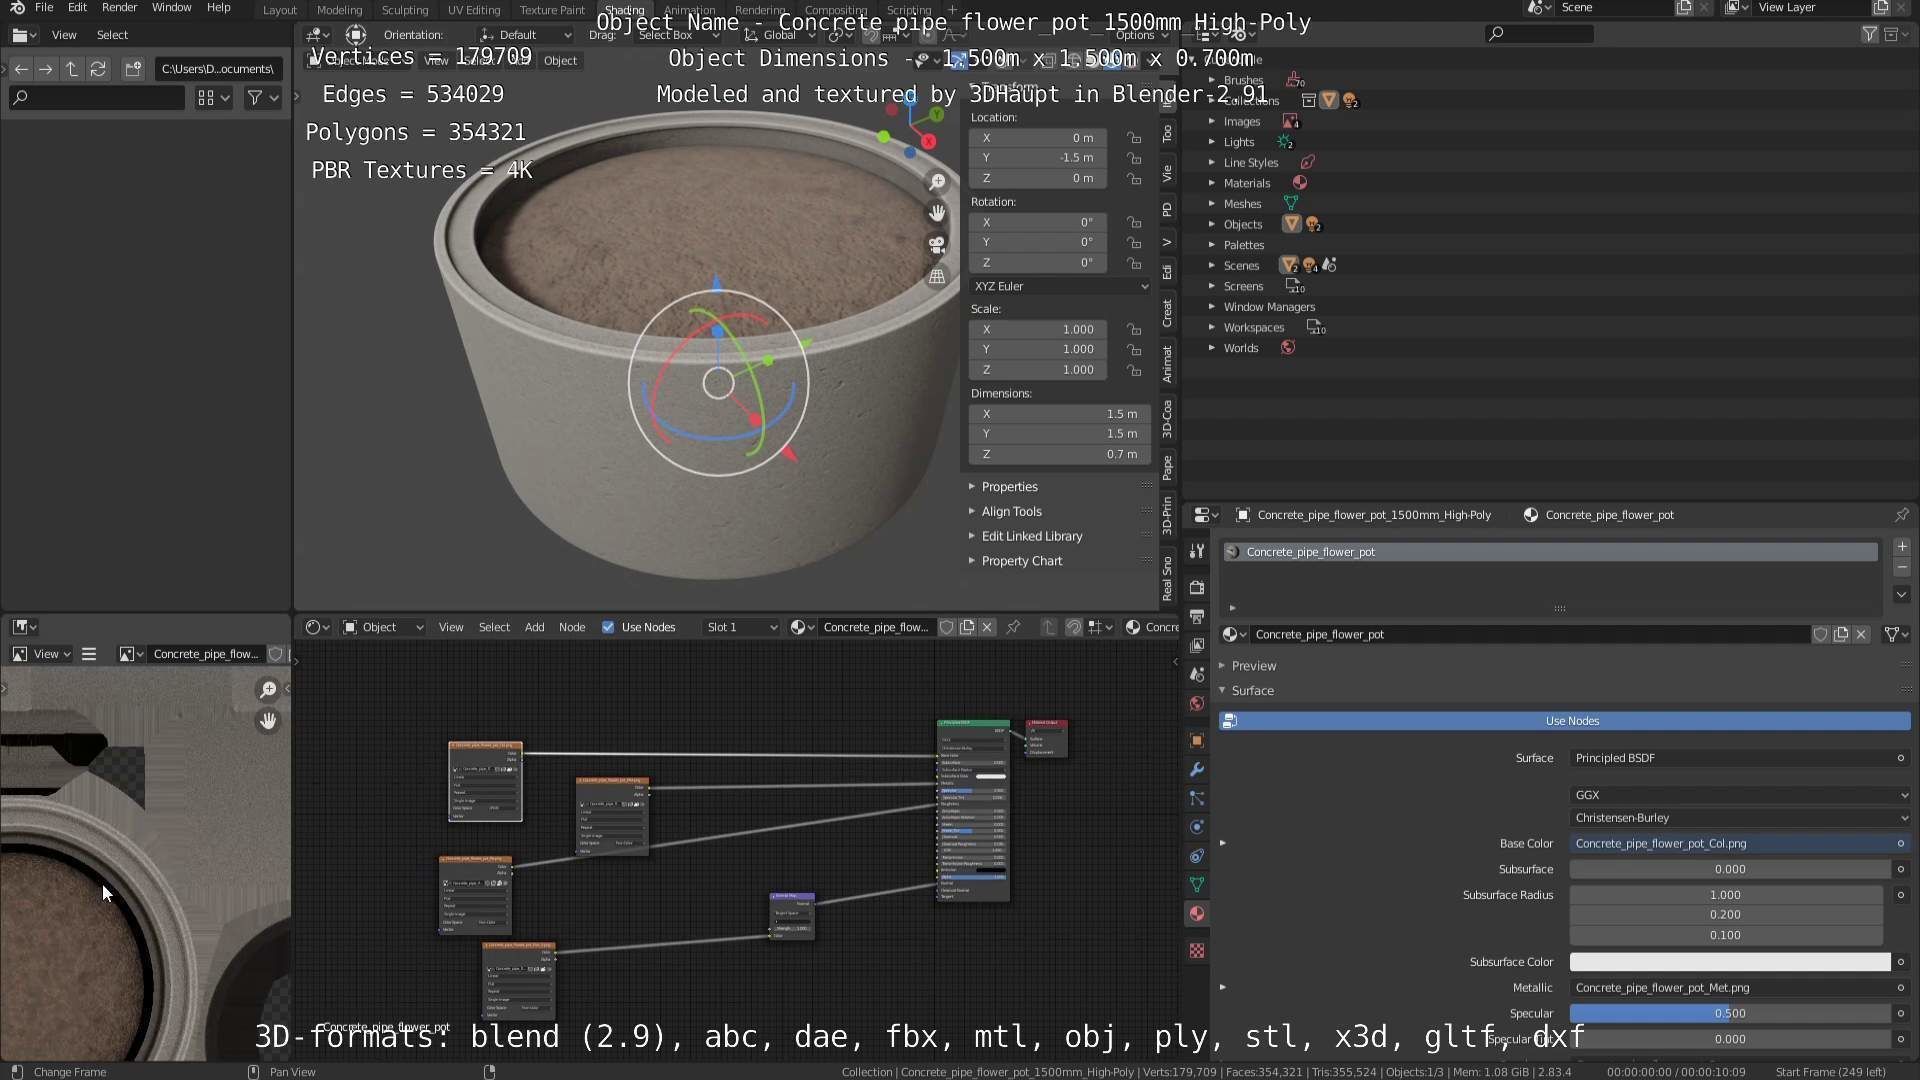Click the Specular 0.500 slider

[1730, 1014]
